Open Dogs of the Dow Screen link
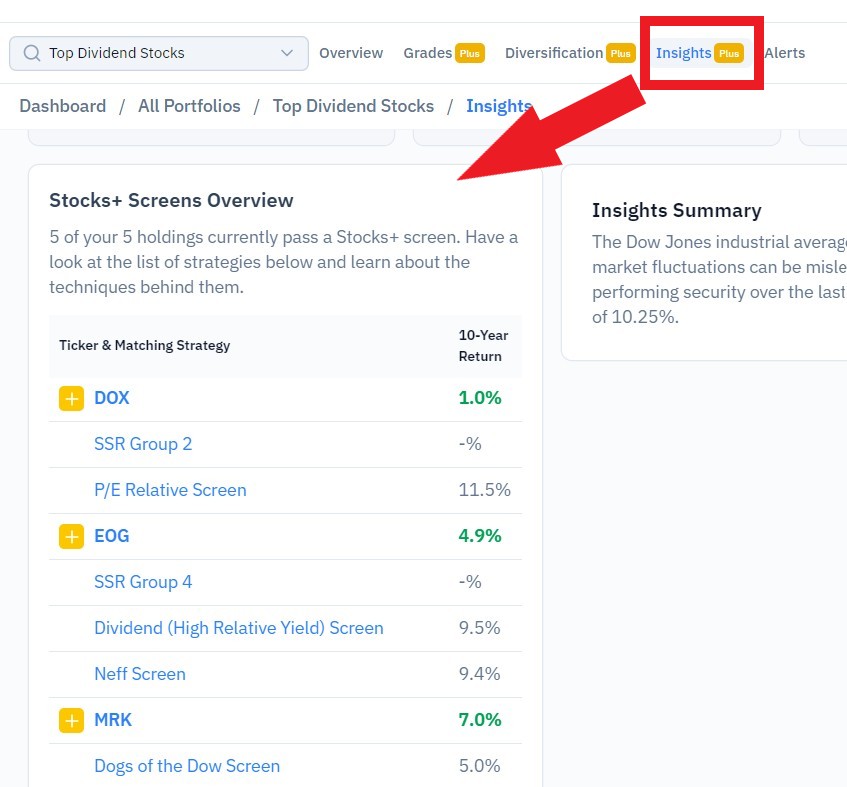 click(187, 766)
